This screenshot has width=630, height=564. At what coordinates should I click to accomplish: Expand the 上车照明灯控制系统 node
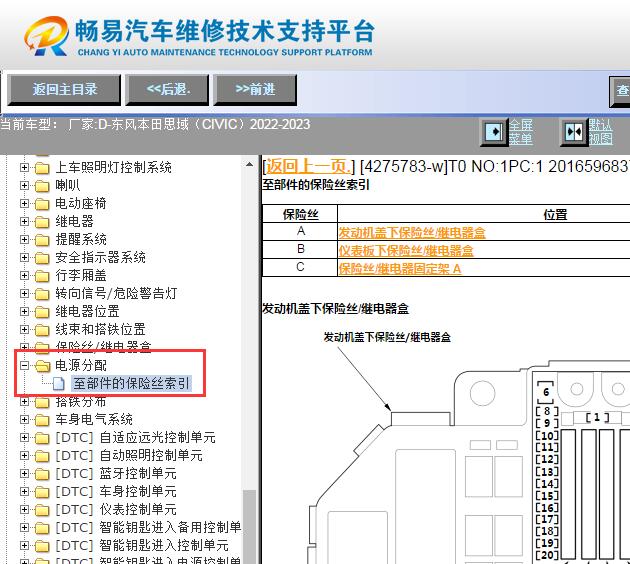25,167
